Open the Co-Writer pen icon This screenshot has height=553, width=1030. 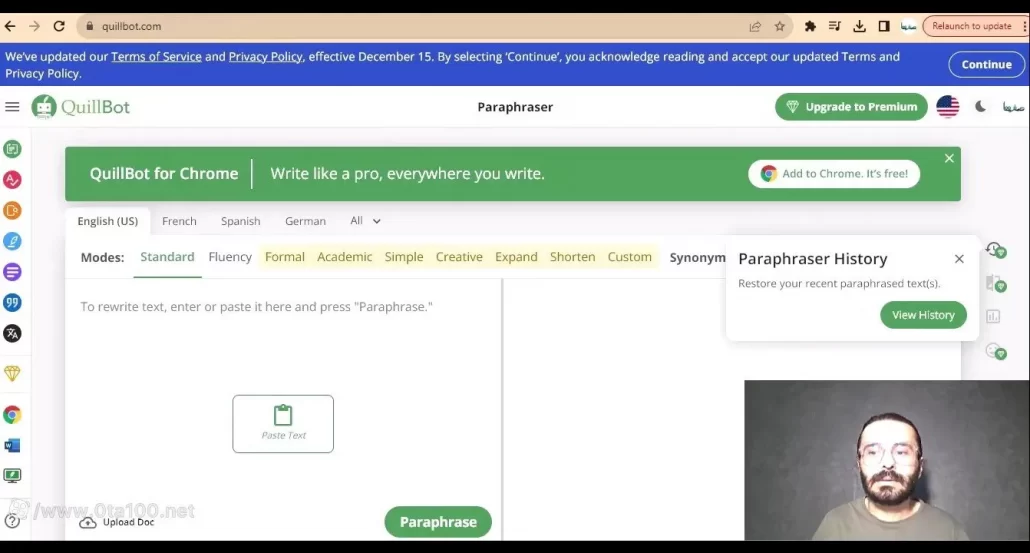click(x=12, y=241)
